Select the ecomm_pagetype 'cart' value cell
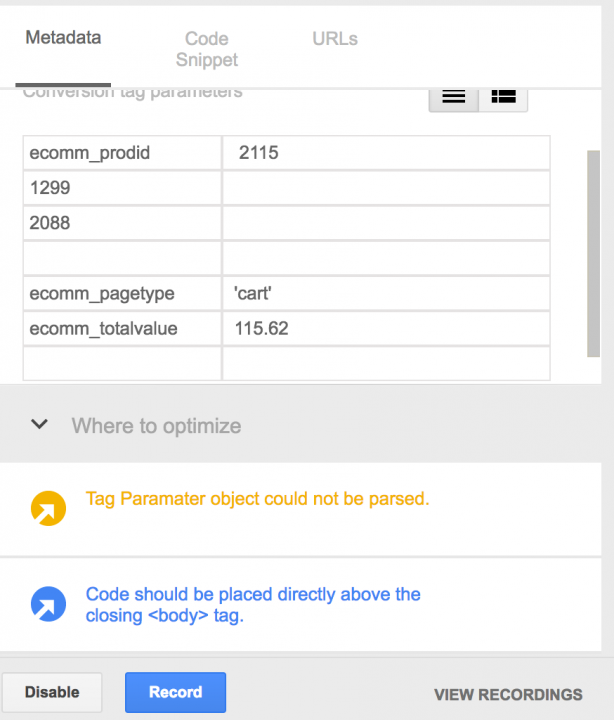 (x=386, y=293)
